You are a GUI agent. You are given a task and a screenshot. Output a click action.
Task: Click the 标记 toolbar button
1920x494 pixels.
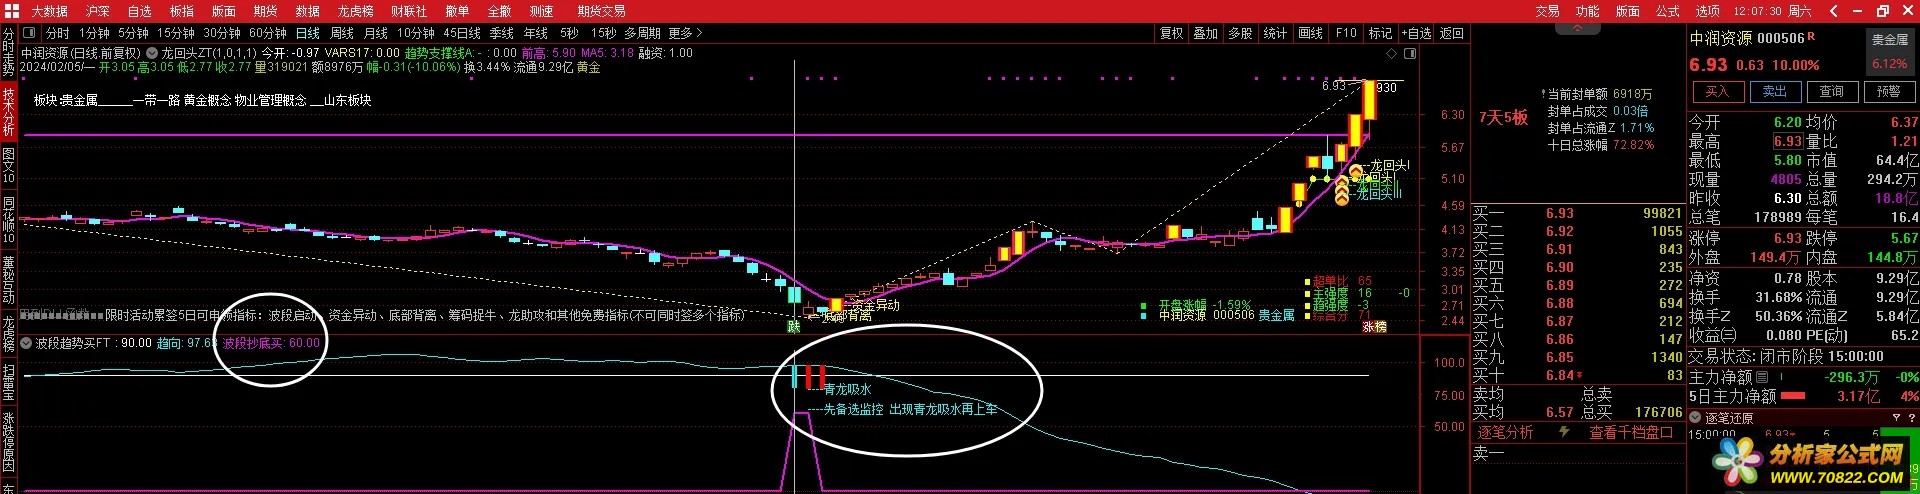pyautogui.click(x=1380, y=33)
